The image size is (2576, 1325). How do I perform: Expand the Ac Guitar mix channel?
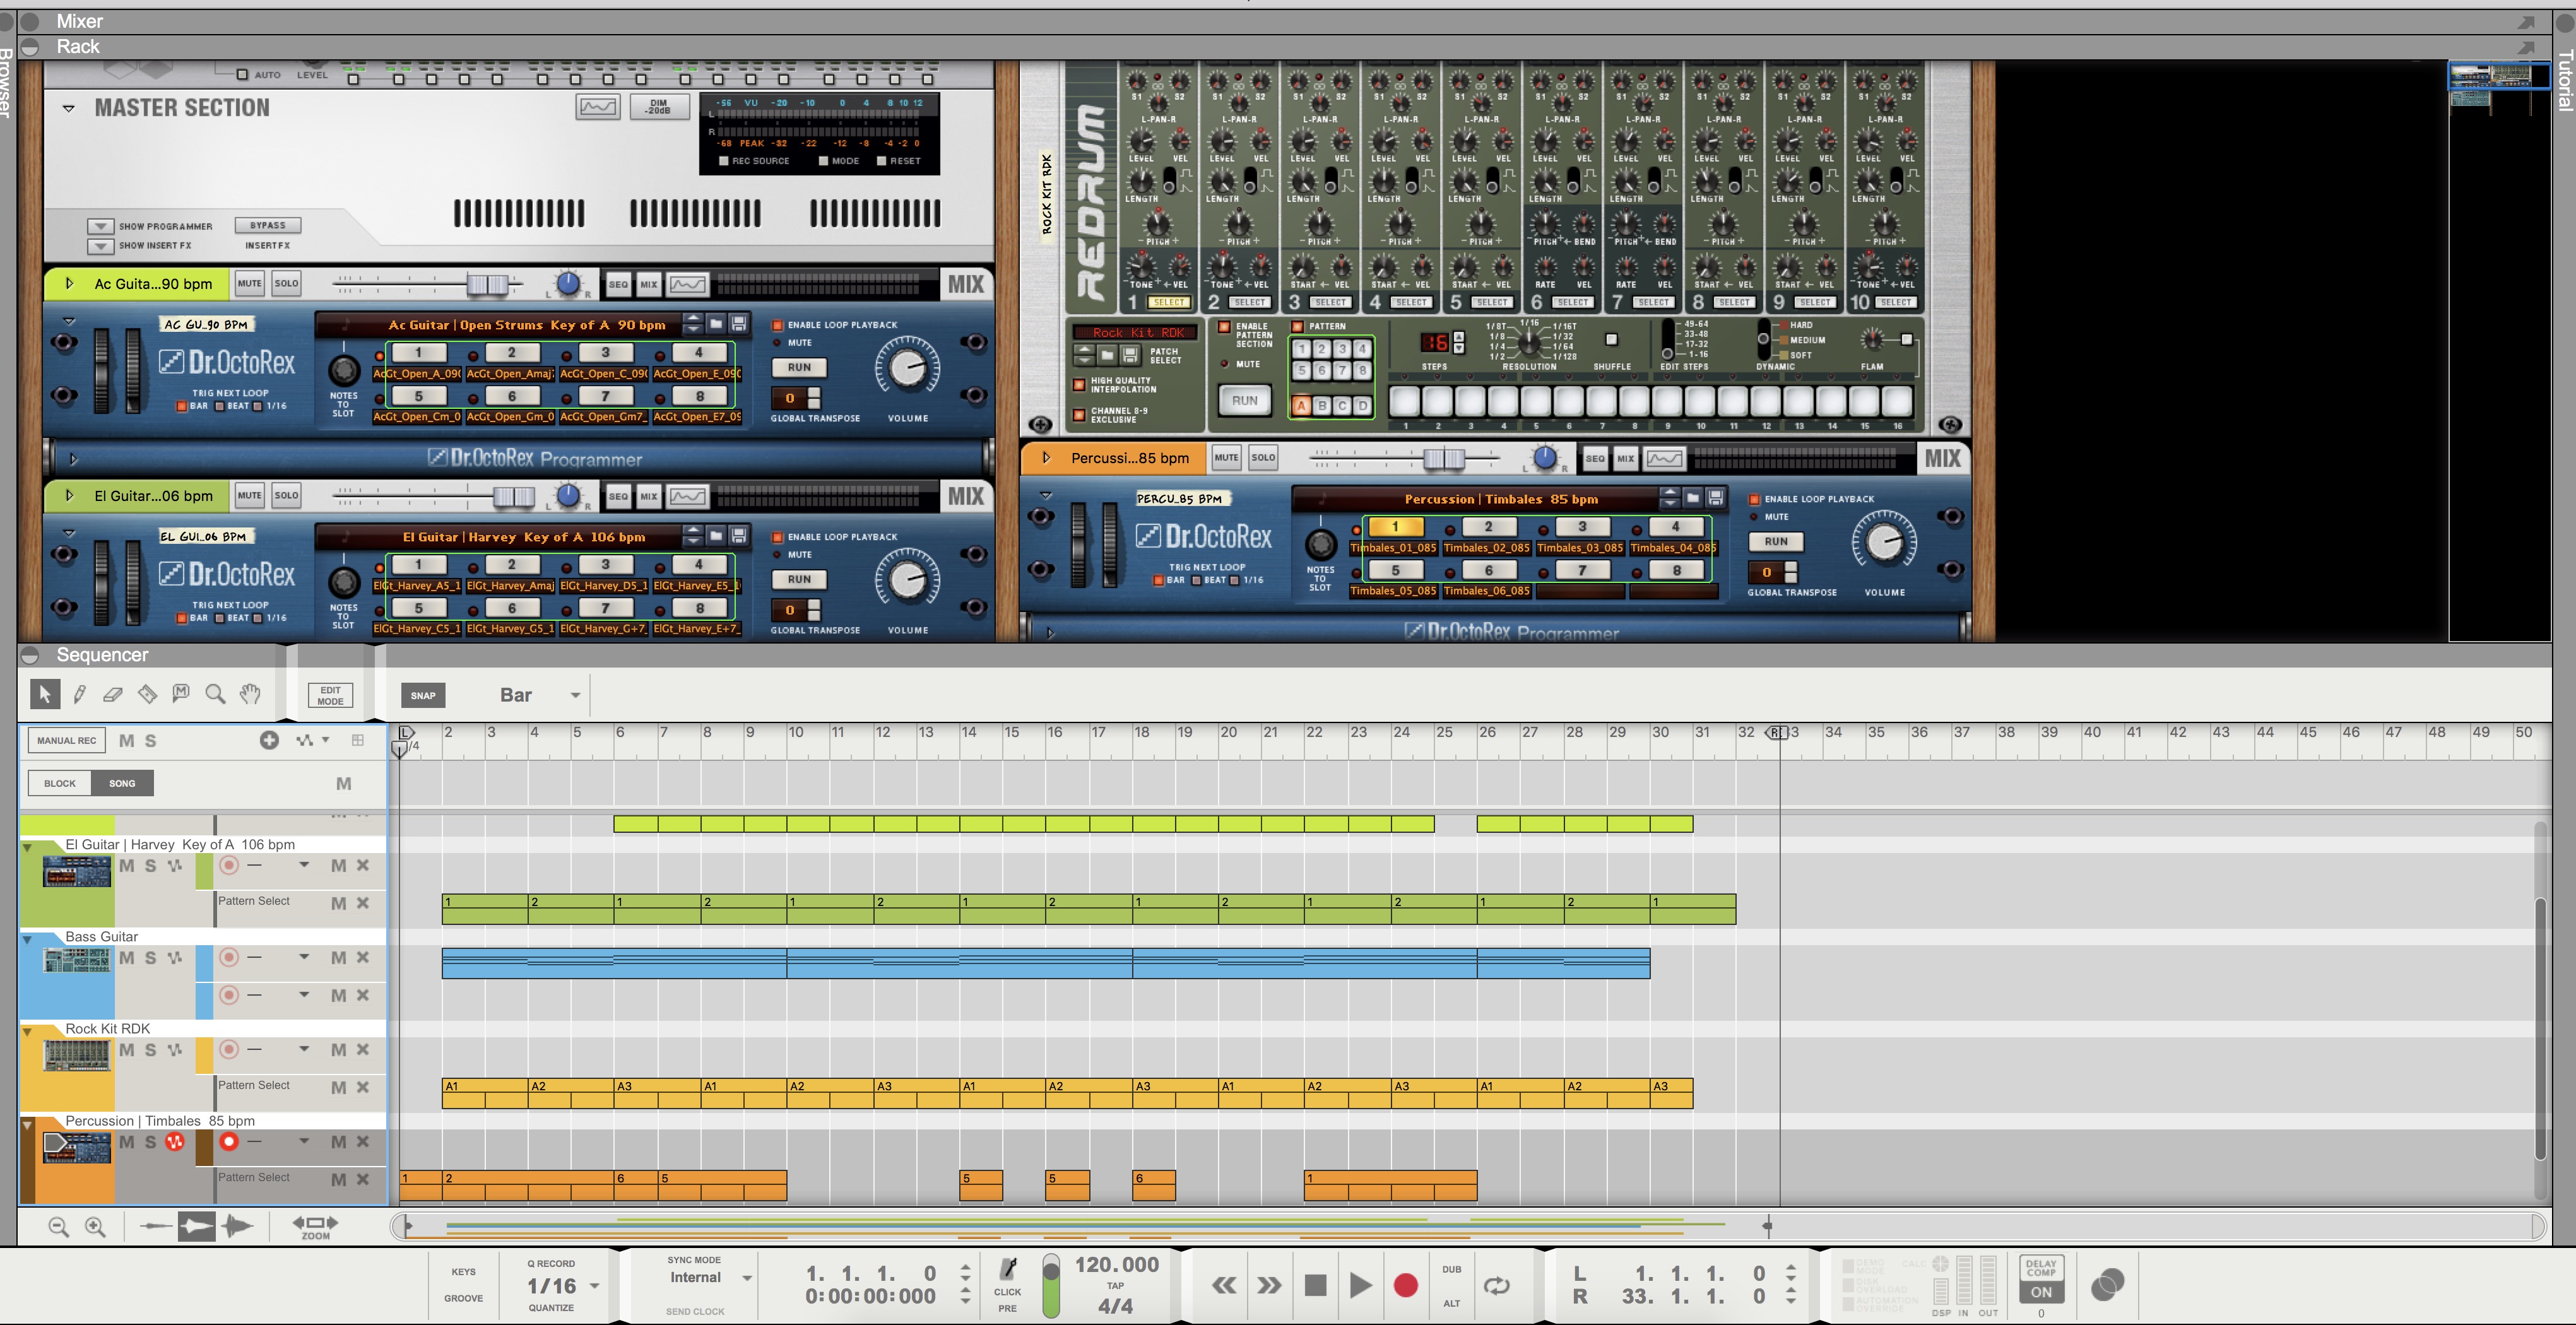click(69, 284)
